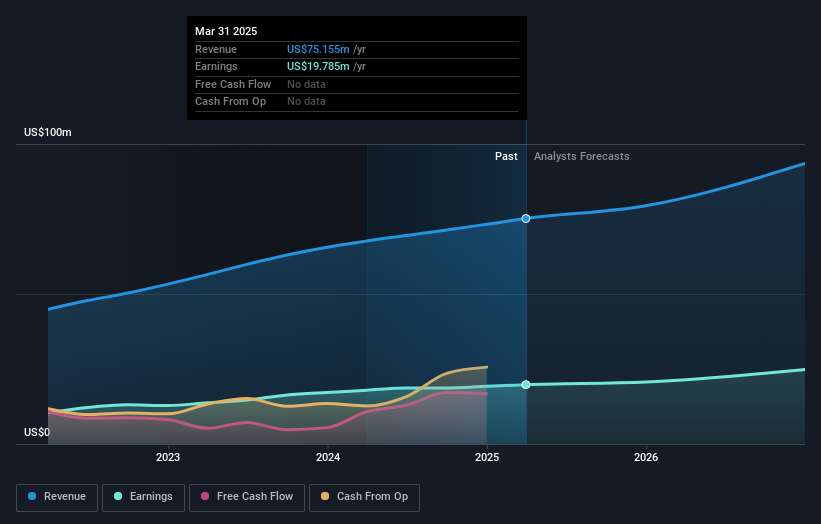Click the 2024 x-axis label
The image size is (821, 524).
pos(328,457)
